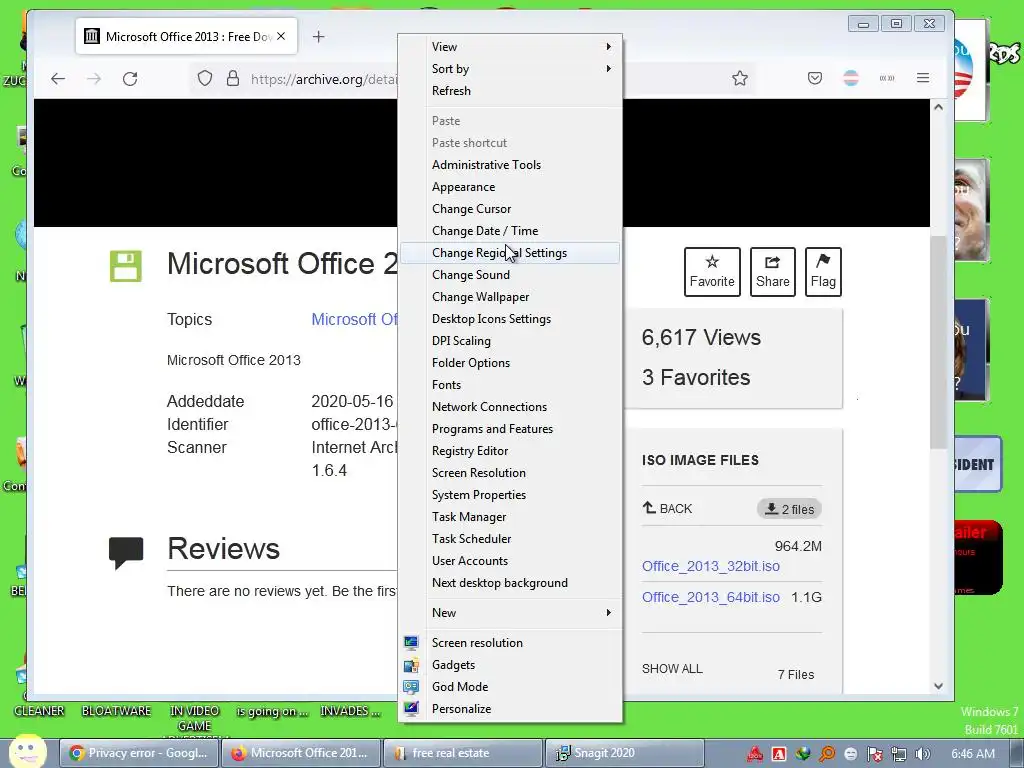Expand the New submenu
This screenshot has height=768, width=1024.
[x=509, y=613]
